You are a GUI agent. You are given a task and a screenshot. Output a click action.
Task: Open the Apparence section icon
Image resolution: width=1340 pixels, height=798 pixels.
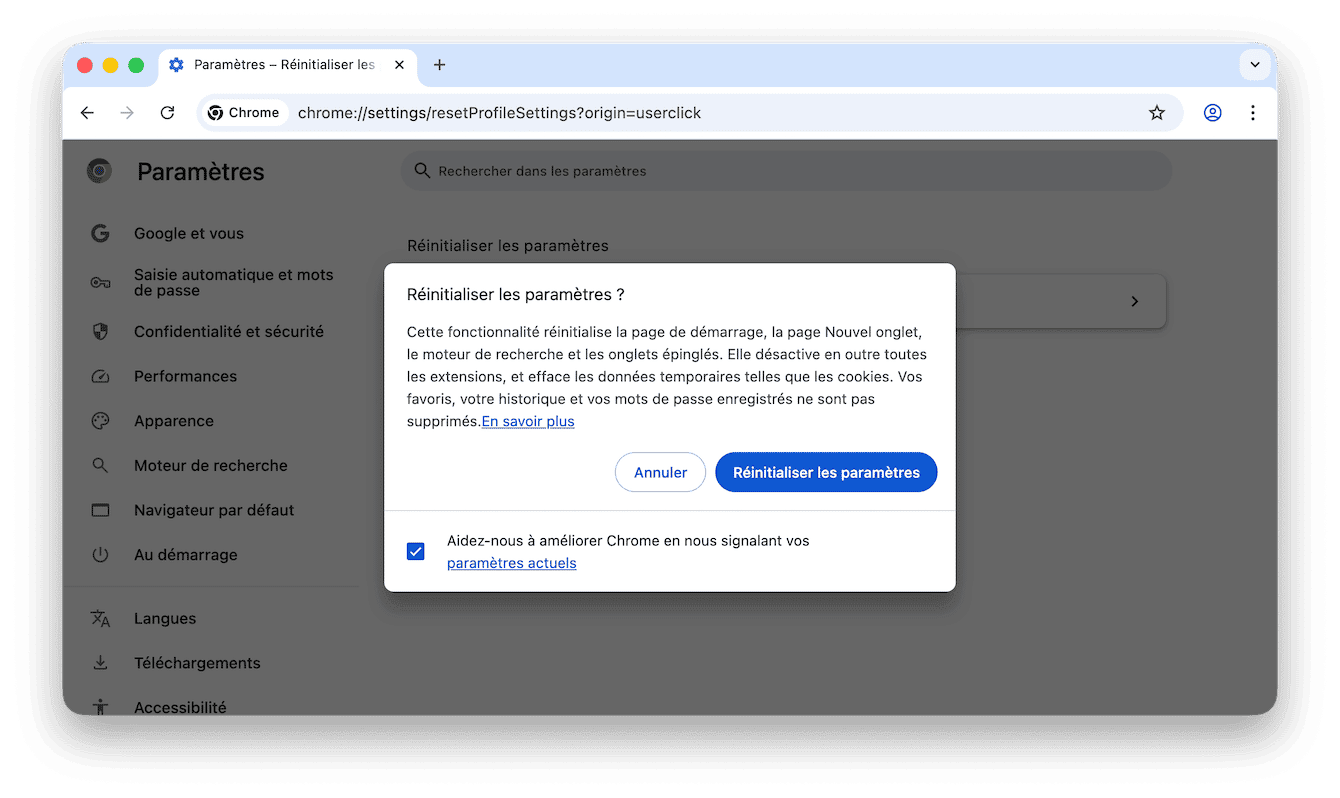[100, 421]
